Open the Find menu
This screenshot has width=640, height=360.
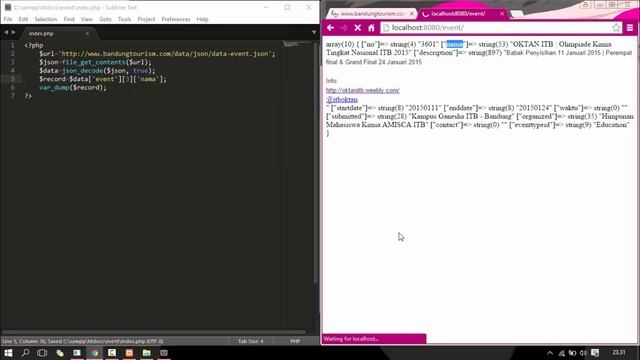point(69,19)
